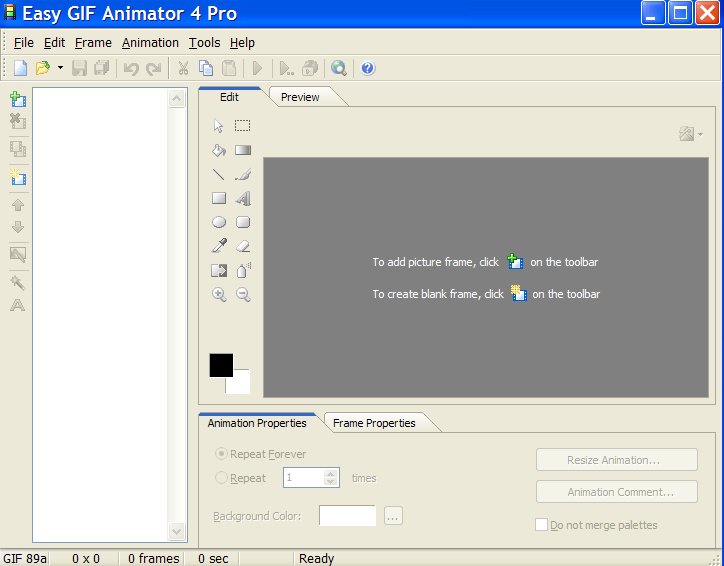Select the Paintbrush tool
This screenshot has height=566, width=724.
(243, 175)
